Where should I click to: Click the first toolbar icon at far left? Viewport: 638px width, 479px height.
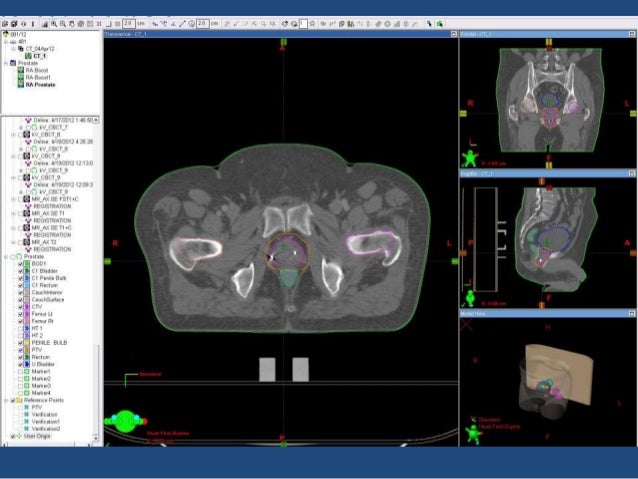click(x=5, y=24)
